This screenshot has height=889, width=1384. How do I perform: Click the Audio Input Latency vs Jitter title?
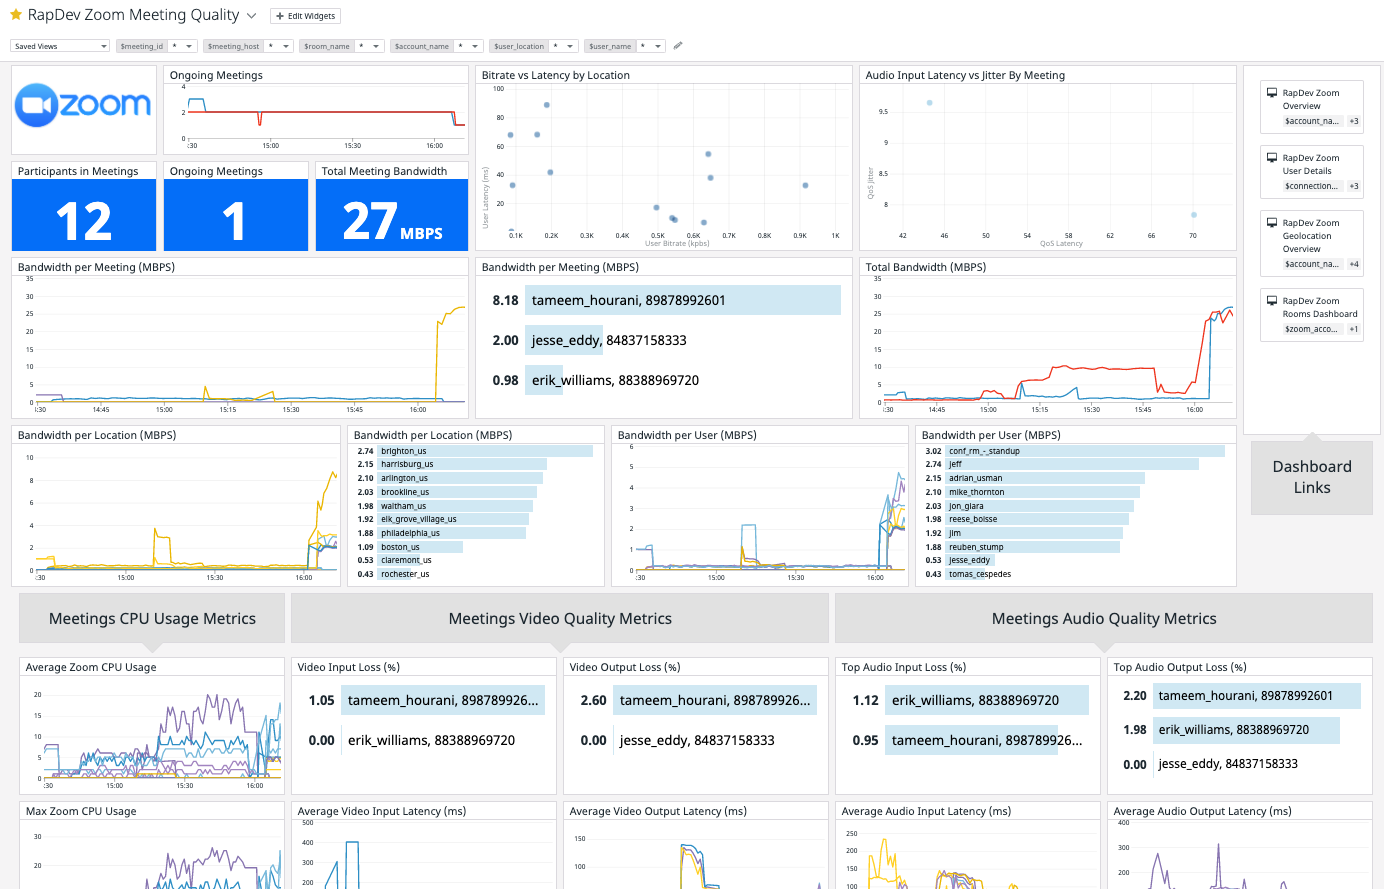click(x=965, y=75)
